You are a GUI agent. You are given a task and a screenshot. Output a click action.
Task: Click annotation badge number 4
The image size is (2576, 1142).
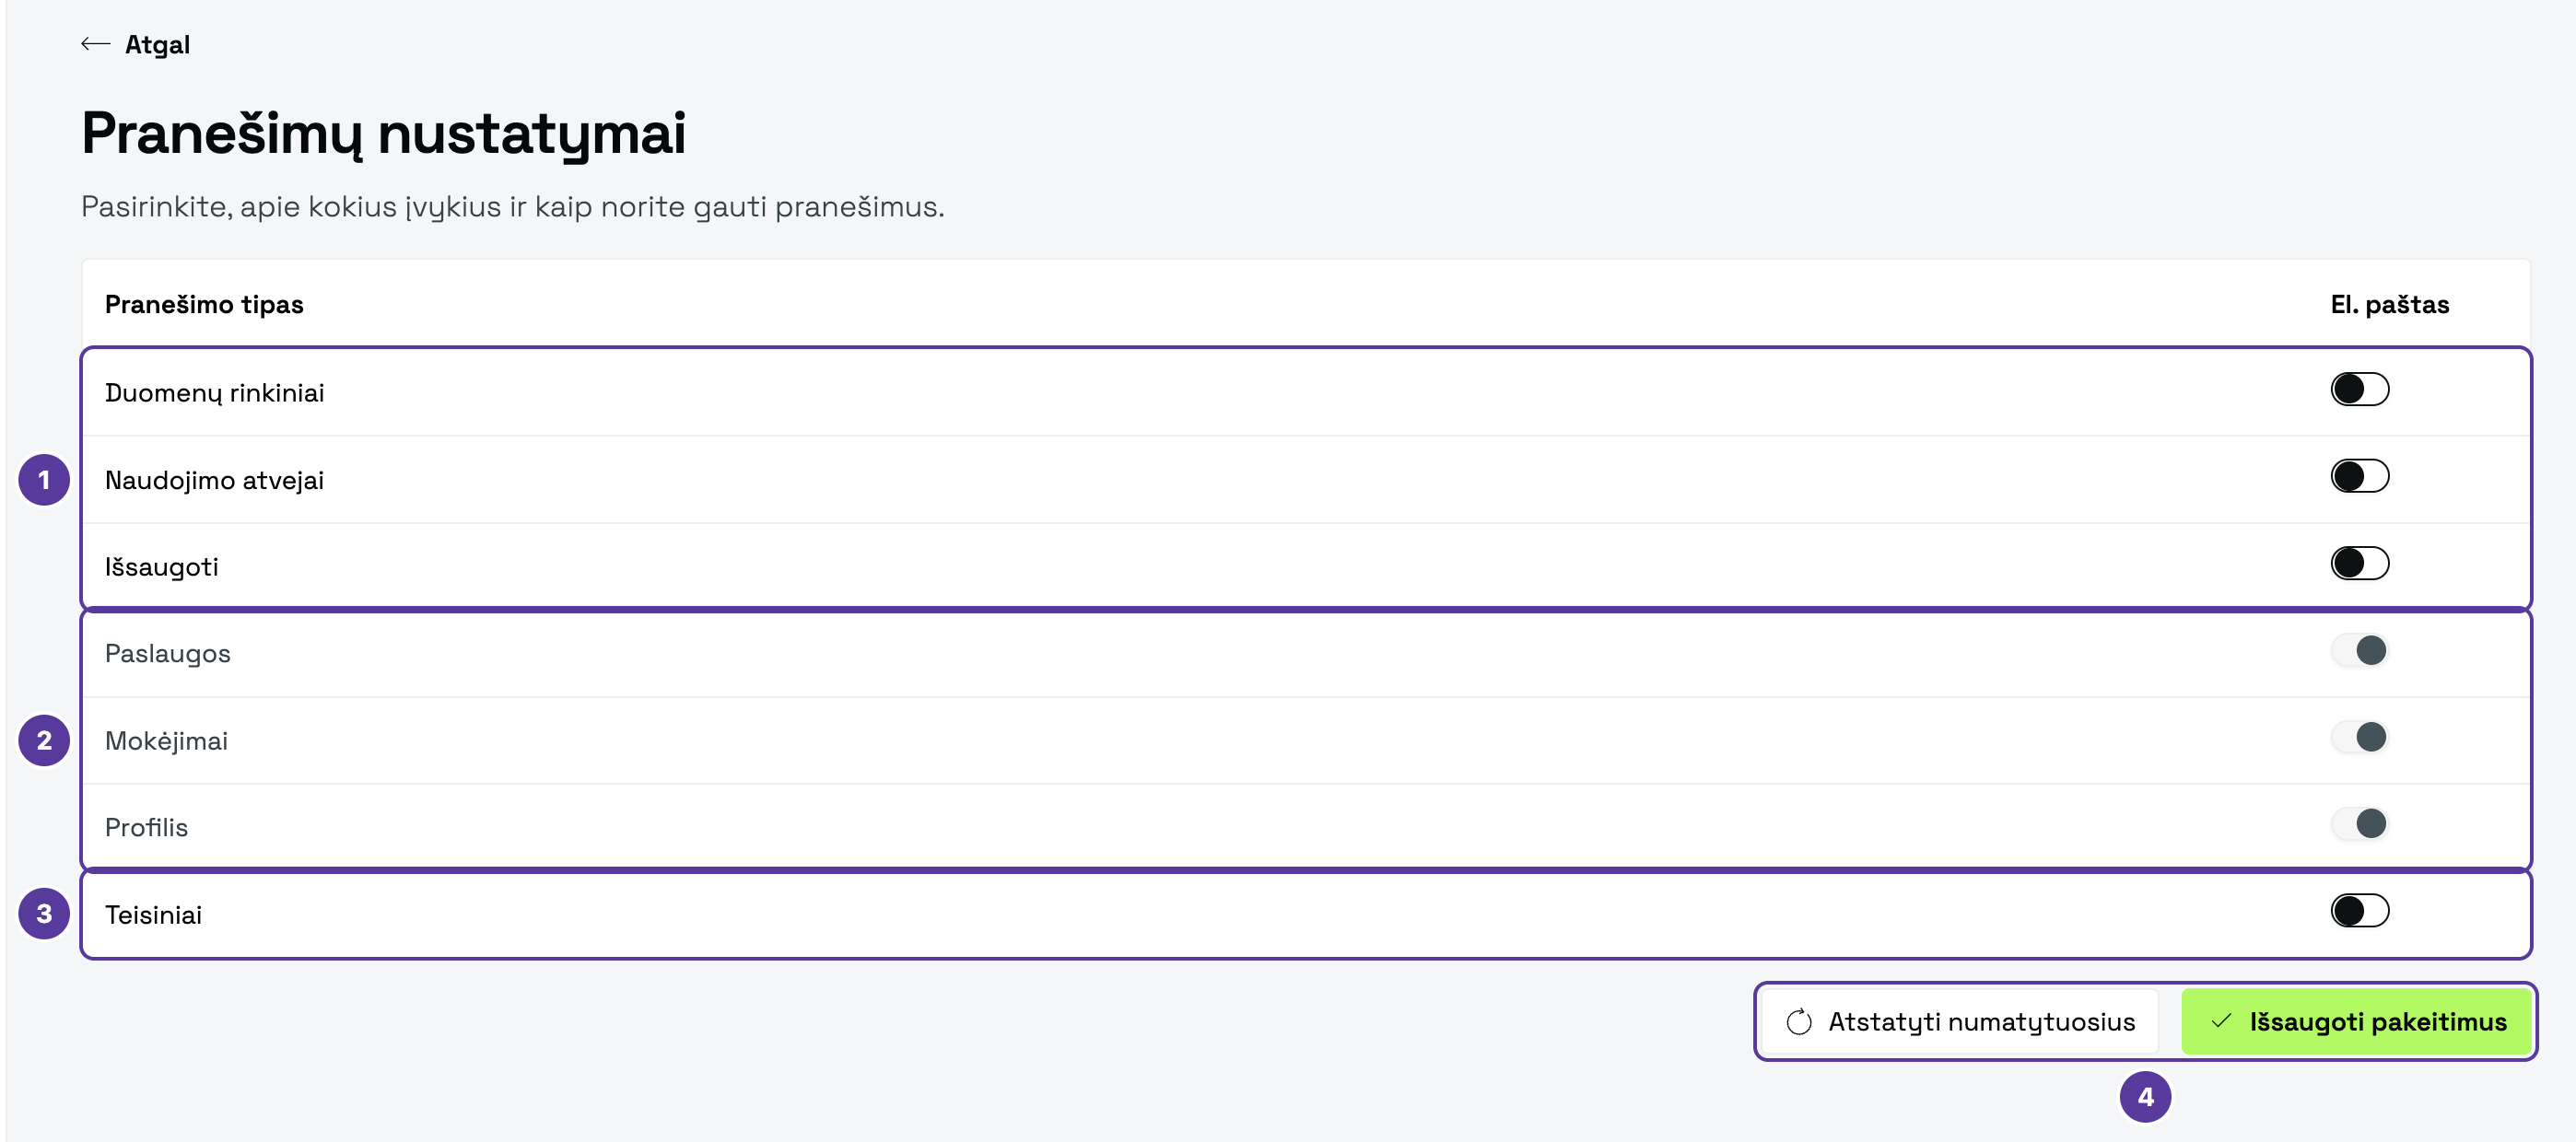2145,1097
